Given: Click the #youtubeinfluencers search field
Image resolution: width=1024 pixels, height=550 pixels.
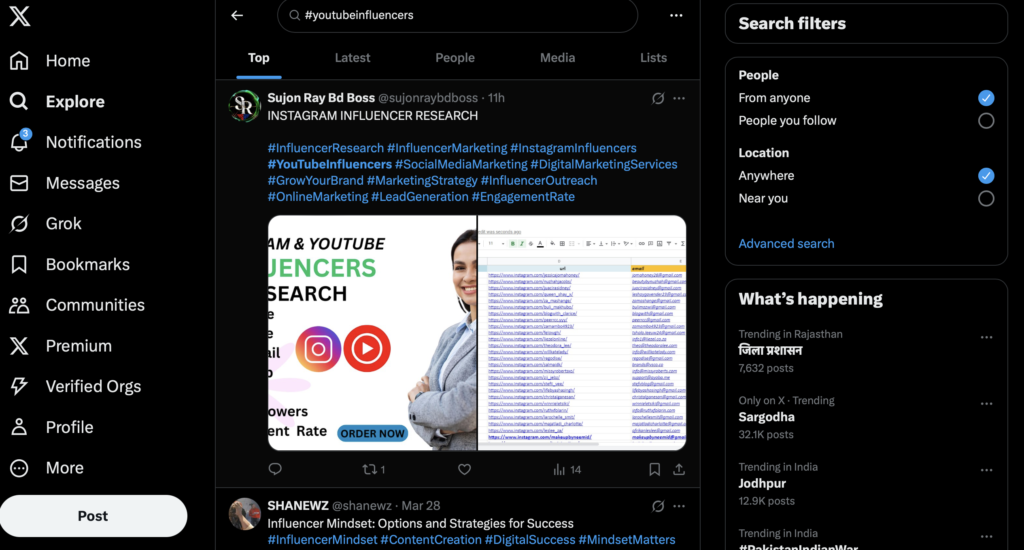Looking at the screenshot, I should click(457, 15).
